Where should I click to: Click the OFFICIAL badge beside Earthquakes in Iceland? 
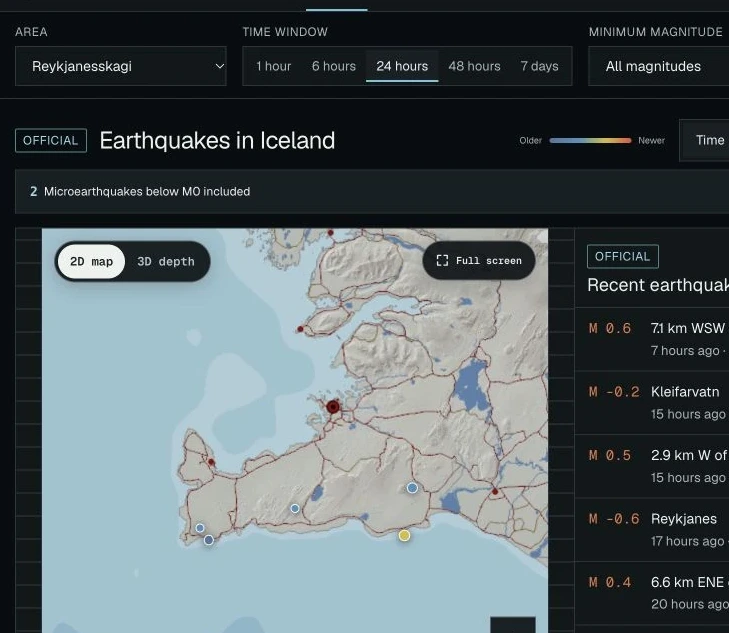pyautogui.click(x=51, y=140)
